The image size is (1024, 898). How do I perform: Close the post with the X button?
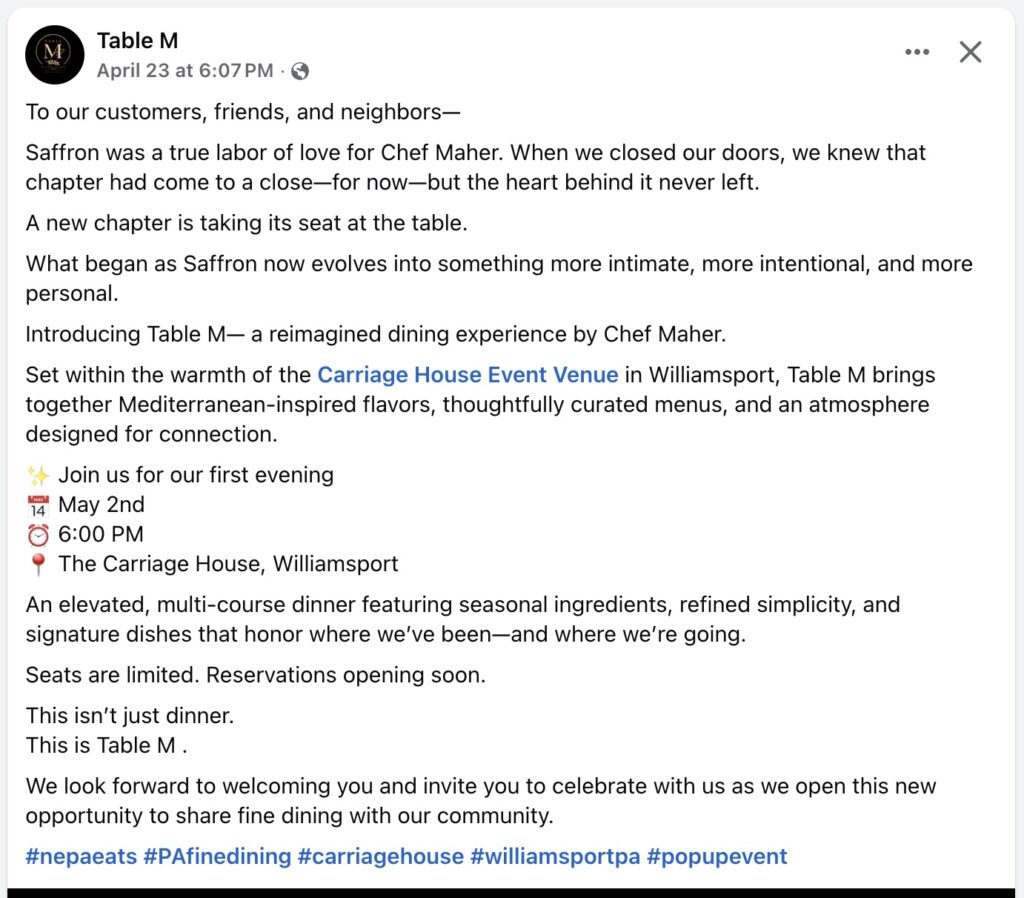[970, 51]
